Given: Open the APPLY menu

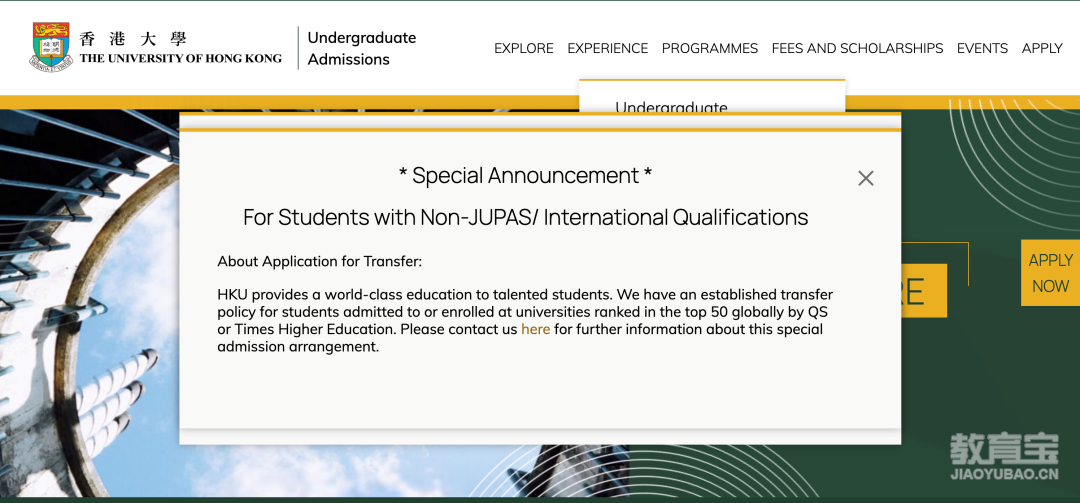Looking at the screenshot, I should coord(1042,48).
